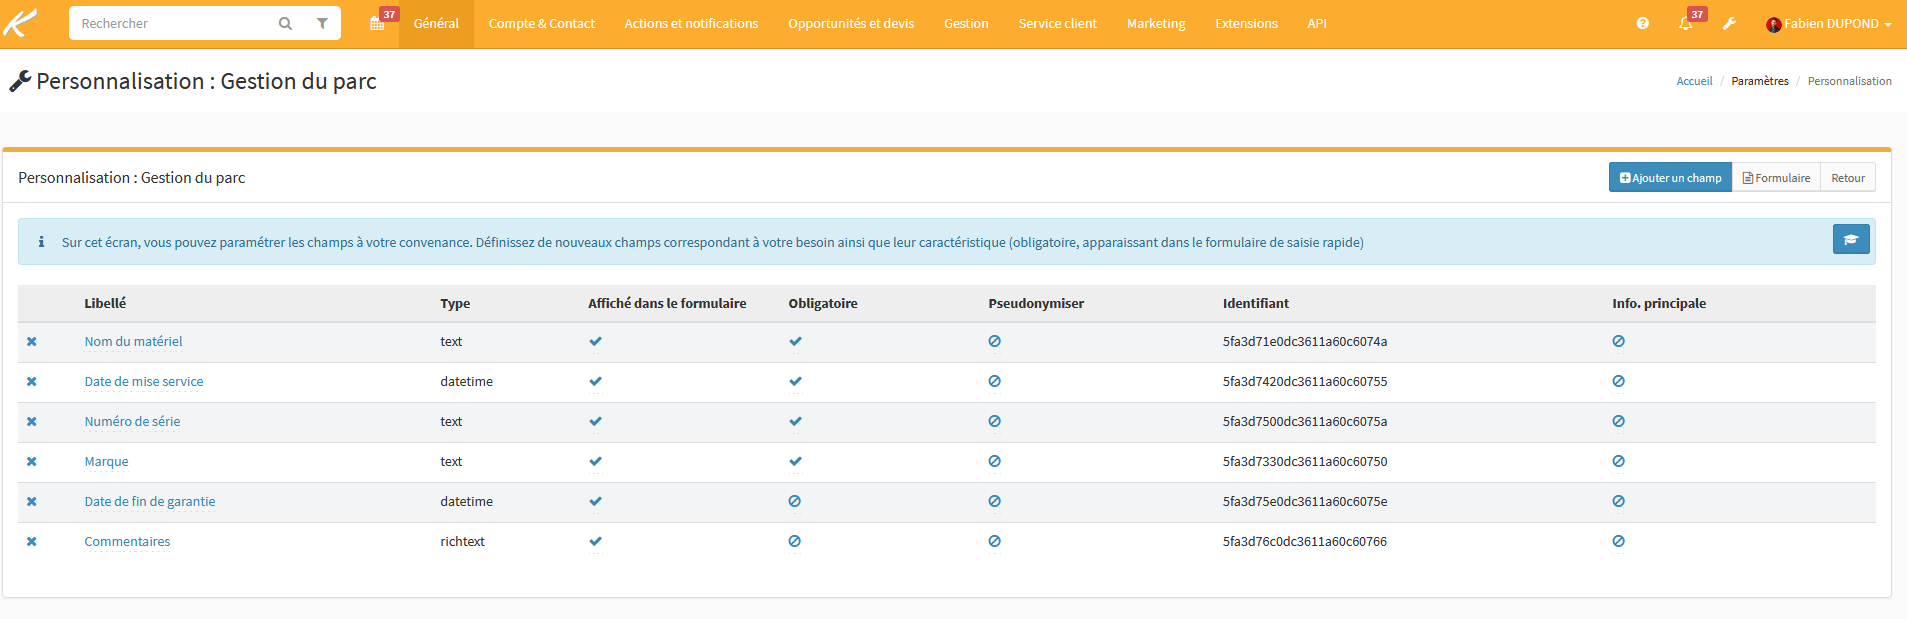Click the Formulaire button
Image resolution: width=1907 pixels, height=619 pixels.
pyautogui.click(x=1776, y=177)
